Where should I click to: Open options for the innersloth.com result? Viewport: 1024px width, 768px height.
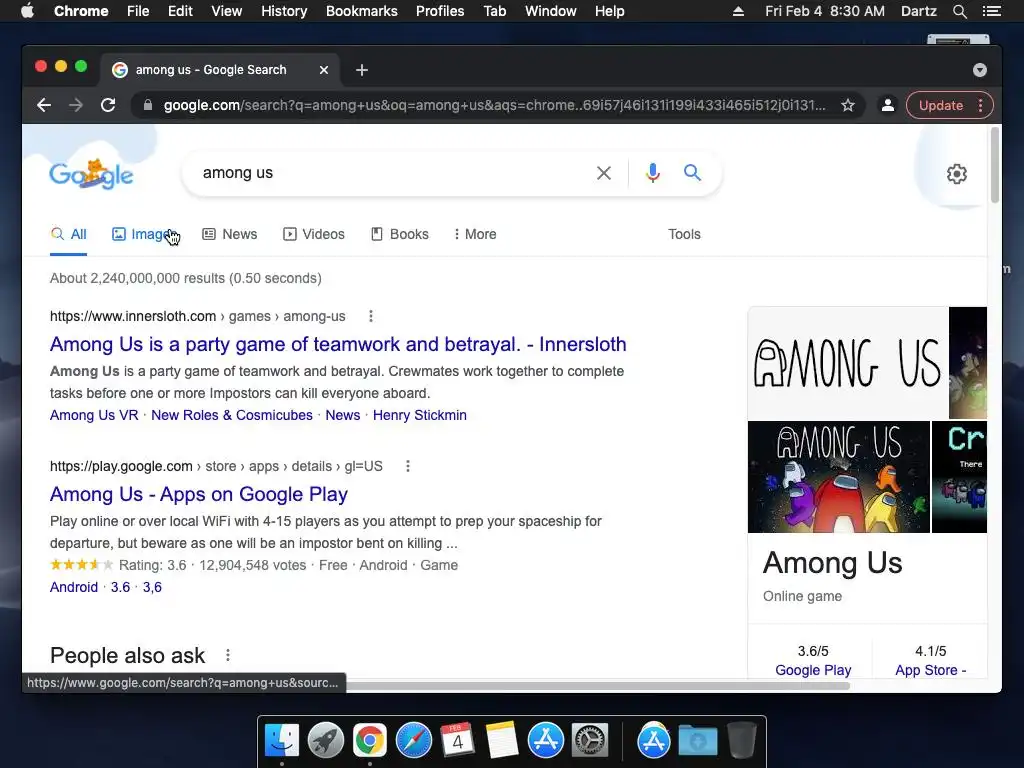click(371, 316)
